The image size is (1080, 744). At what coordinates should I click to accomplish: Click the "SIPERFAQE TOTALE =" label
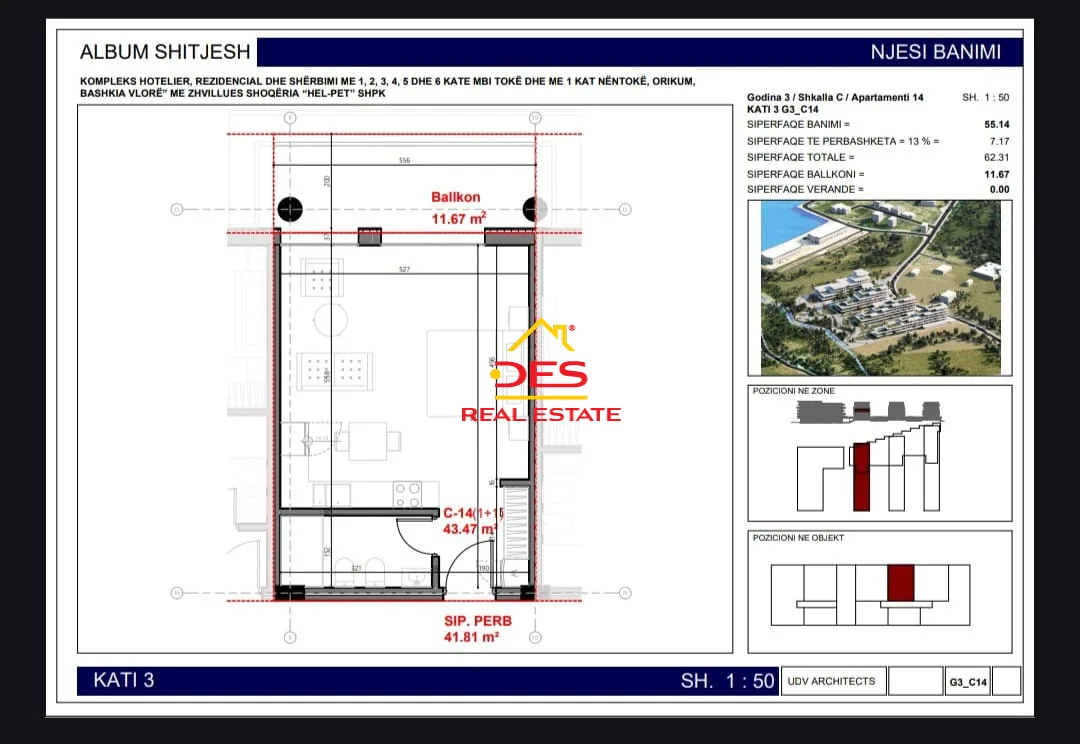click(x=800, y=157)
